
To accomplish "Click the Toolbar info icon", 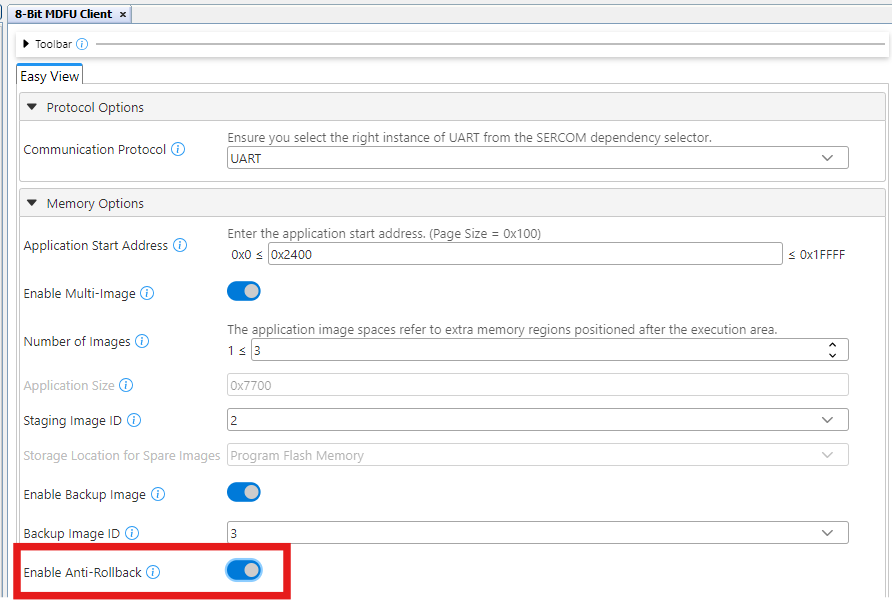I will point(82,44).
